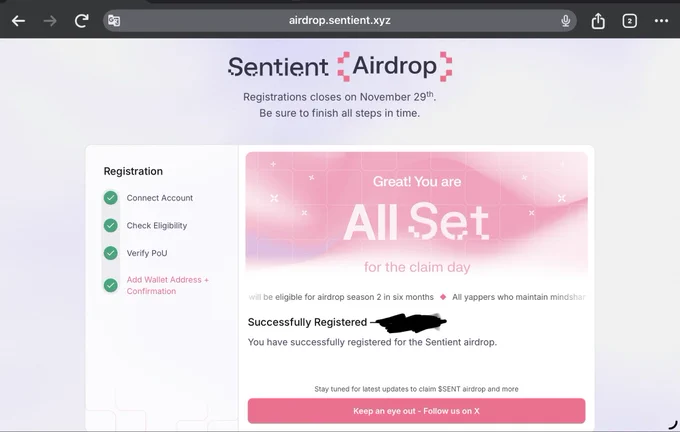Click the Verify PoU green checkmark
The width and height of the screenshot is (680, 432).
111,253
